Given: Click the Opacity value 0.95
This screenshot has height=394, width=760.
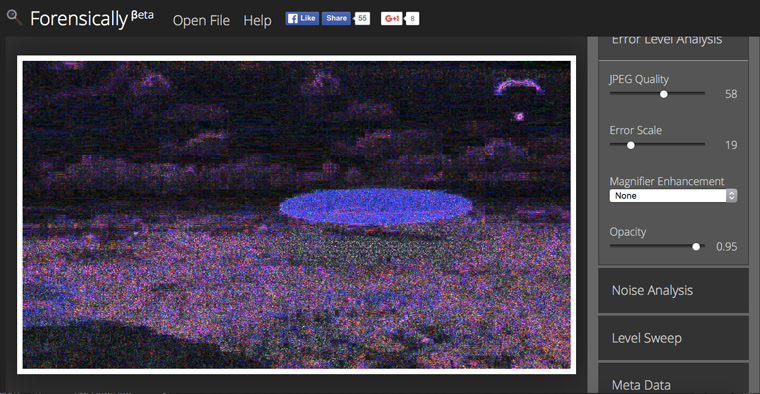Looking at the screenshot, I should (x=727, y=247).
